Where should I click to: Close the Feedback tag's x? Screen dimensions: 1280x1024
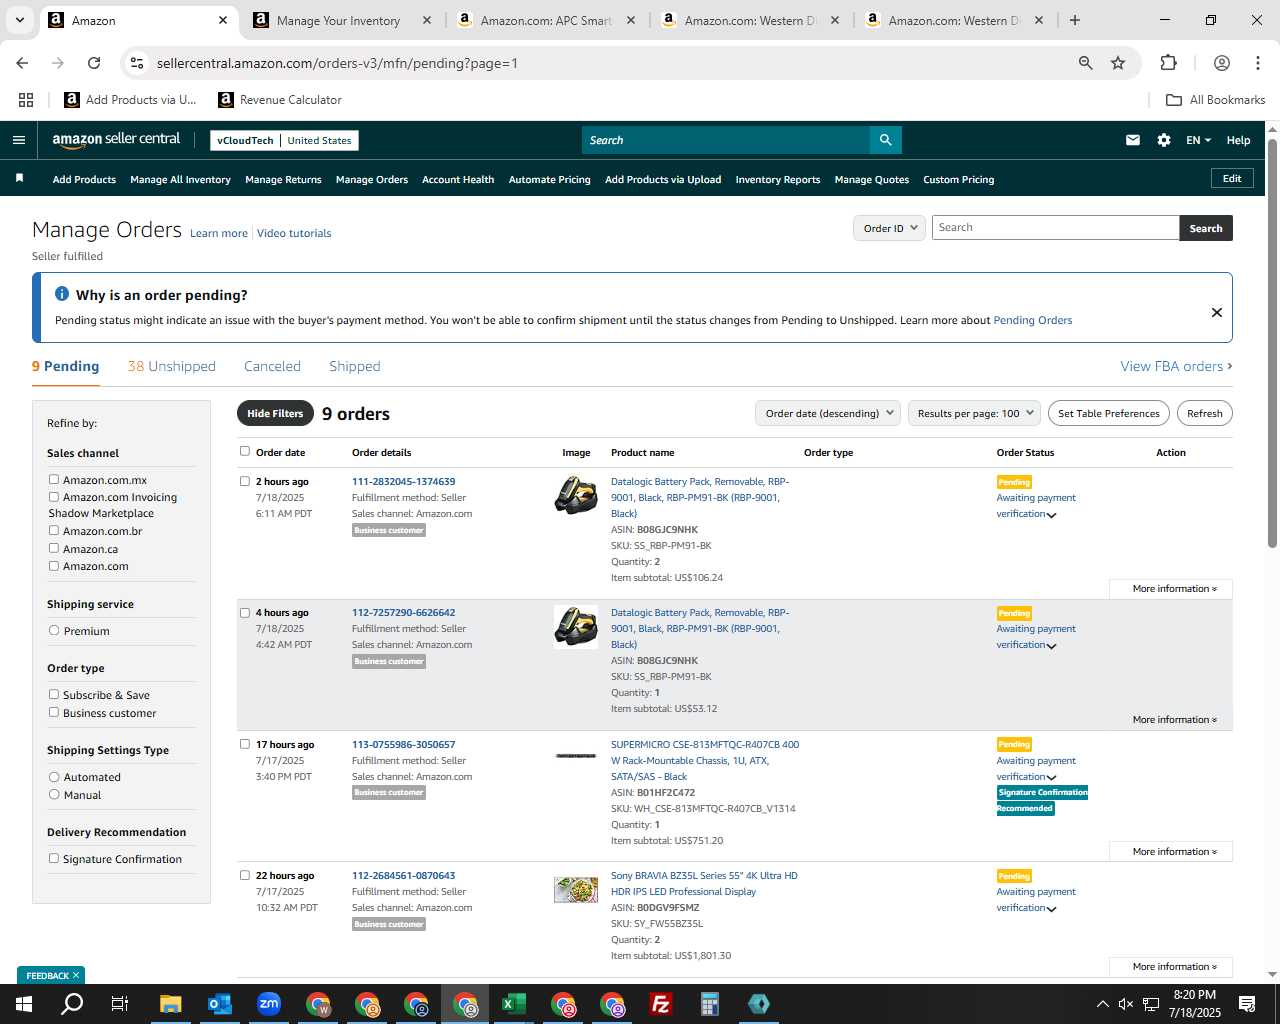(75, 975)
